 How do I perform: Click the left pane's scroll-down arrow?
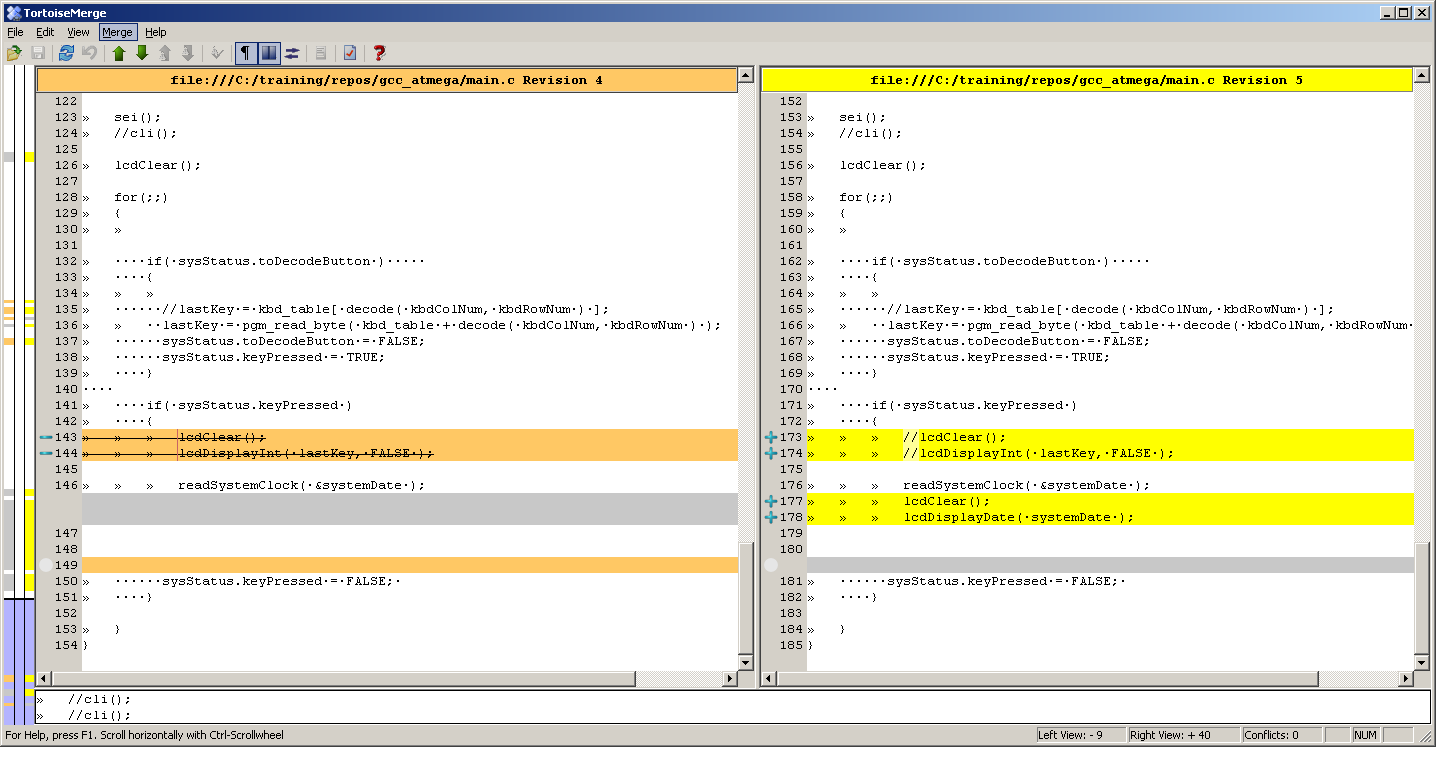(744, 662)
